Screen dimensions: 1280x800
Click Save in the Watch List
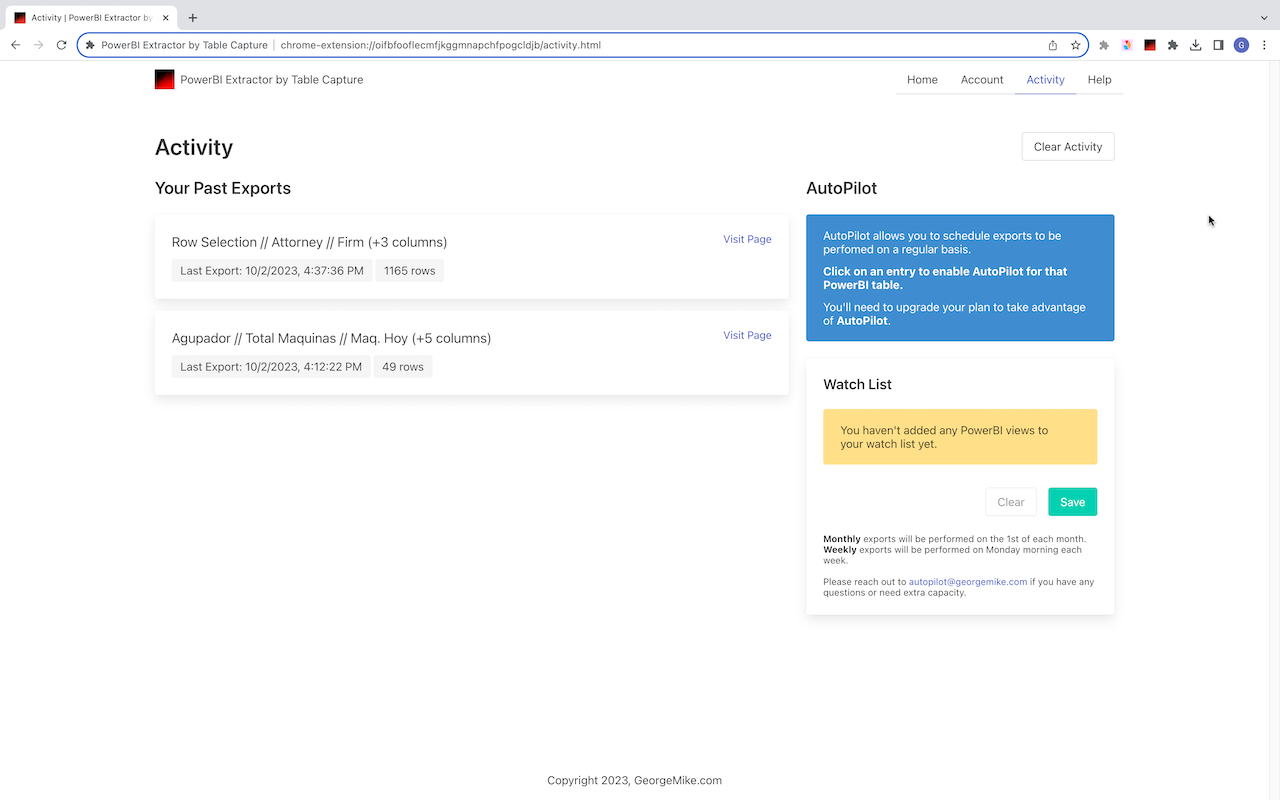pyautogui.click(x=1072, y=502)
